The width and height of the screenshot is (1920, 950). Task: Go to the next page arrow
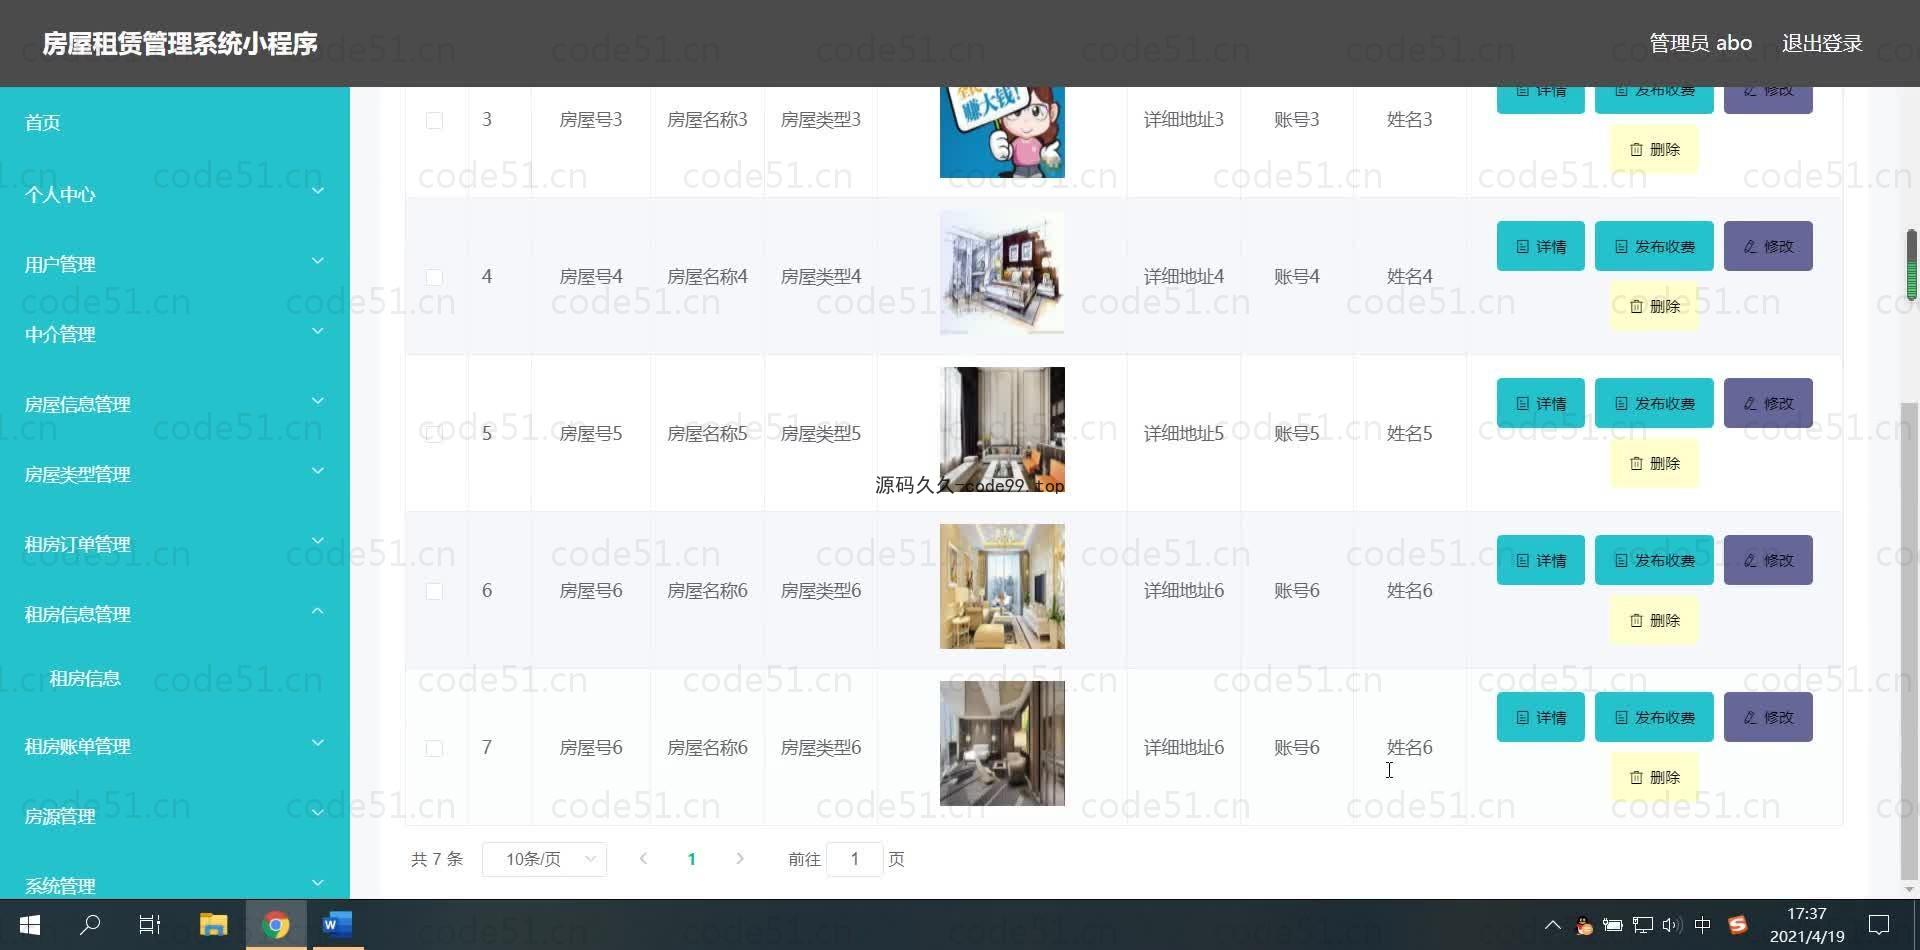740,858
